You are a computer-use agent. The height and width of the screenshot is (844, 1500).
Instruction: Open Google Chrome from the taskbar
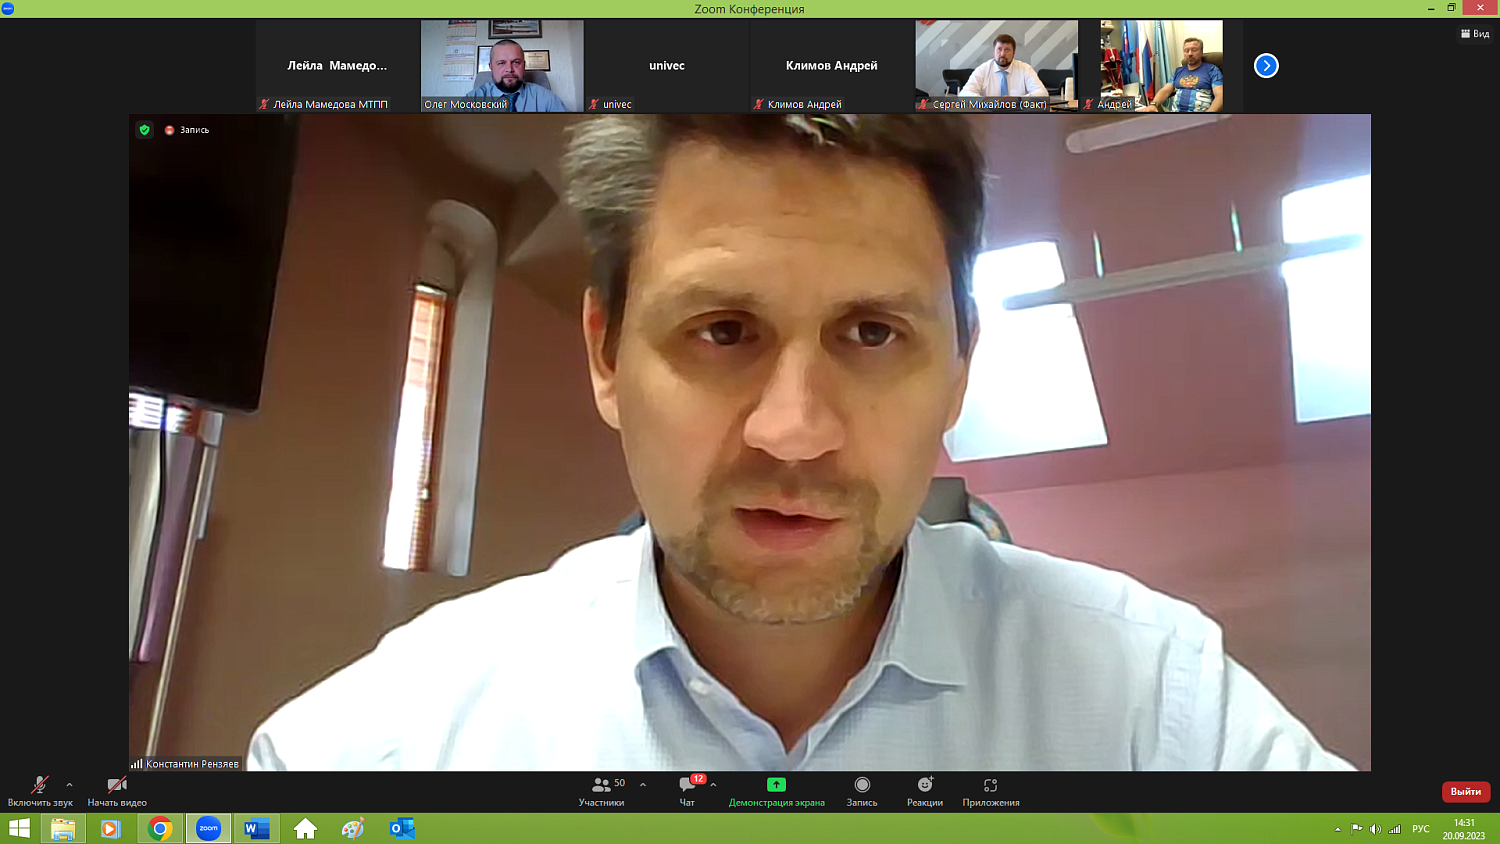pyautogui.click(x=160, y=828)
